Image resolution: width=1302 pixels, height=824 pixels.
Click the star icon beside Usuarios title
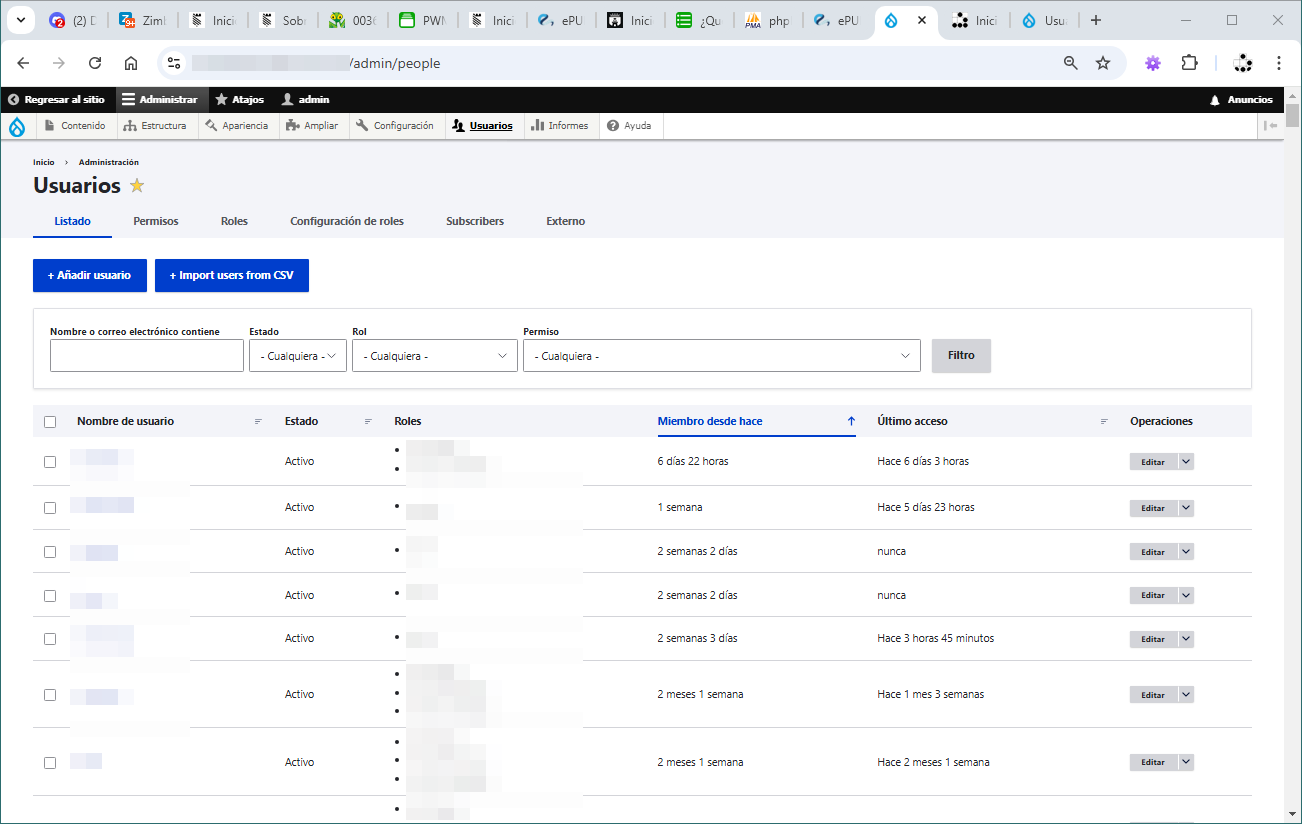tap(137, 186)
